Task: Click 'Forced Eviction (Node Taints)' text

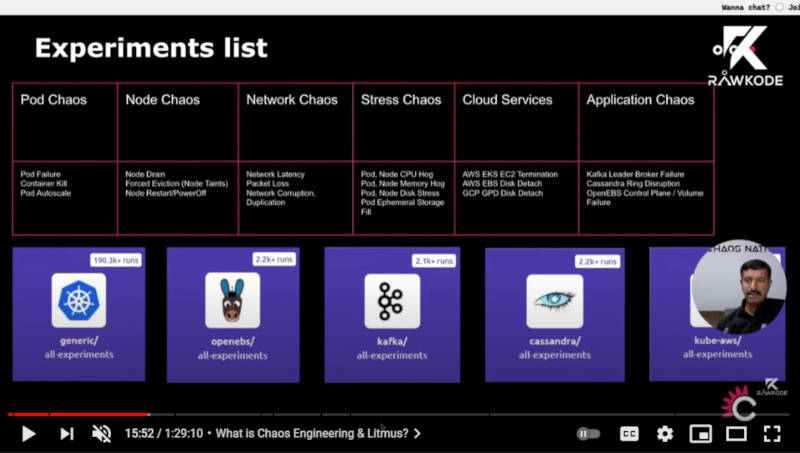Action: pyautogui.click(x=177, y=183)
